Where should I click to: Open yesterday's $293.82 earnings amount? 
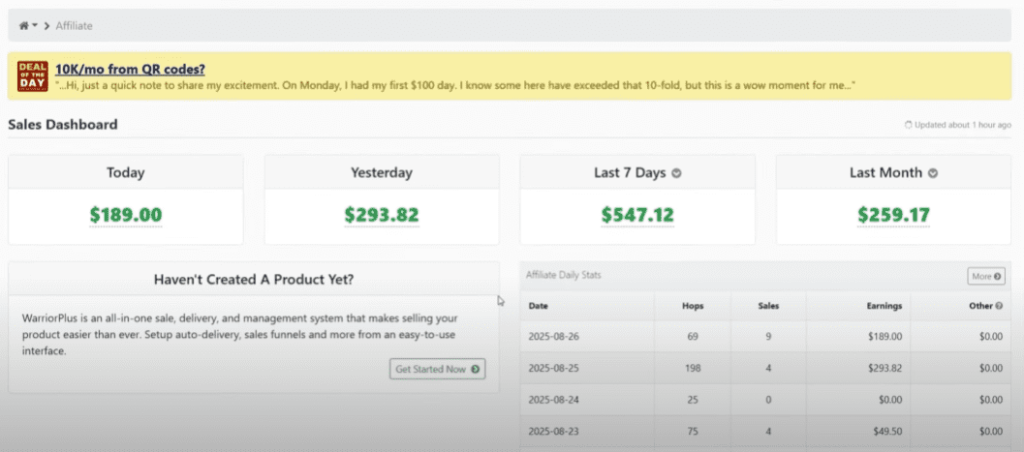tap(381, 214)
